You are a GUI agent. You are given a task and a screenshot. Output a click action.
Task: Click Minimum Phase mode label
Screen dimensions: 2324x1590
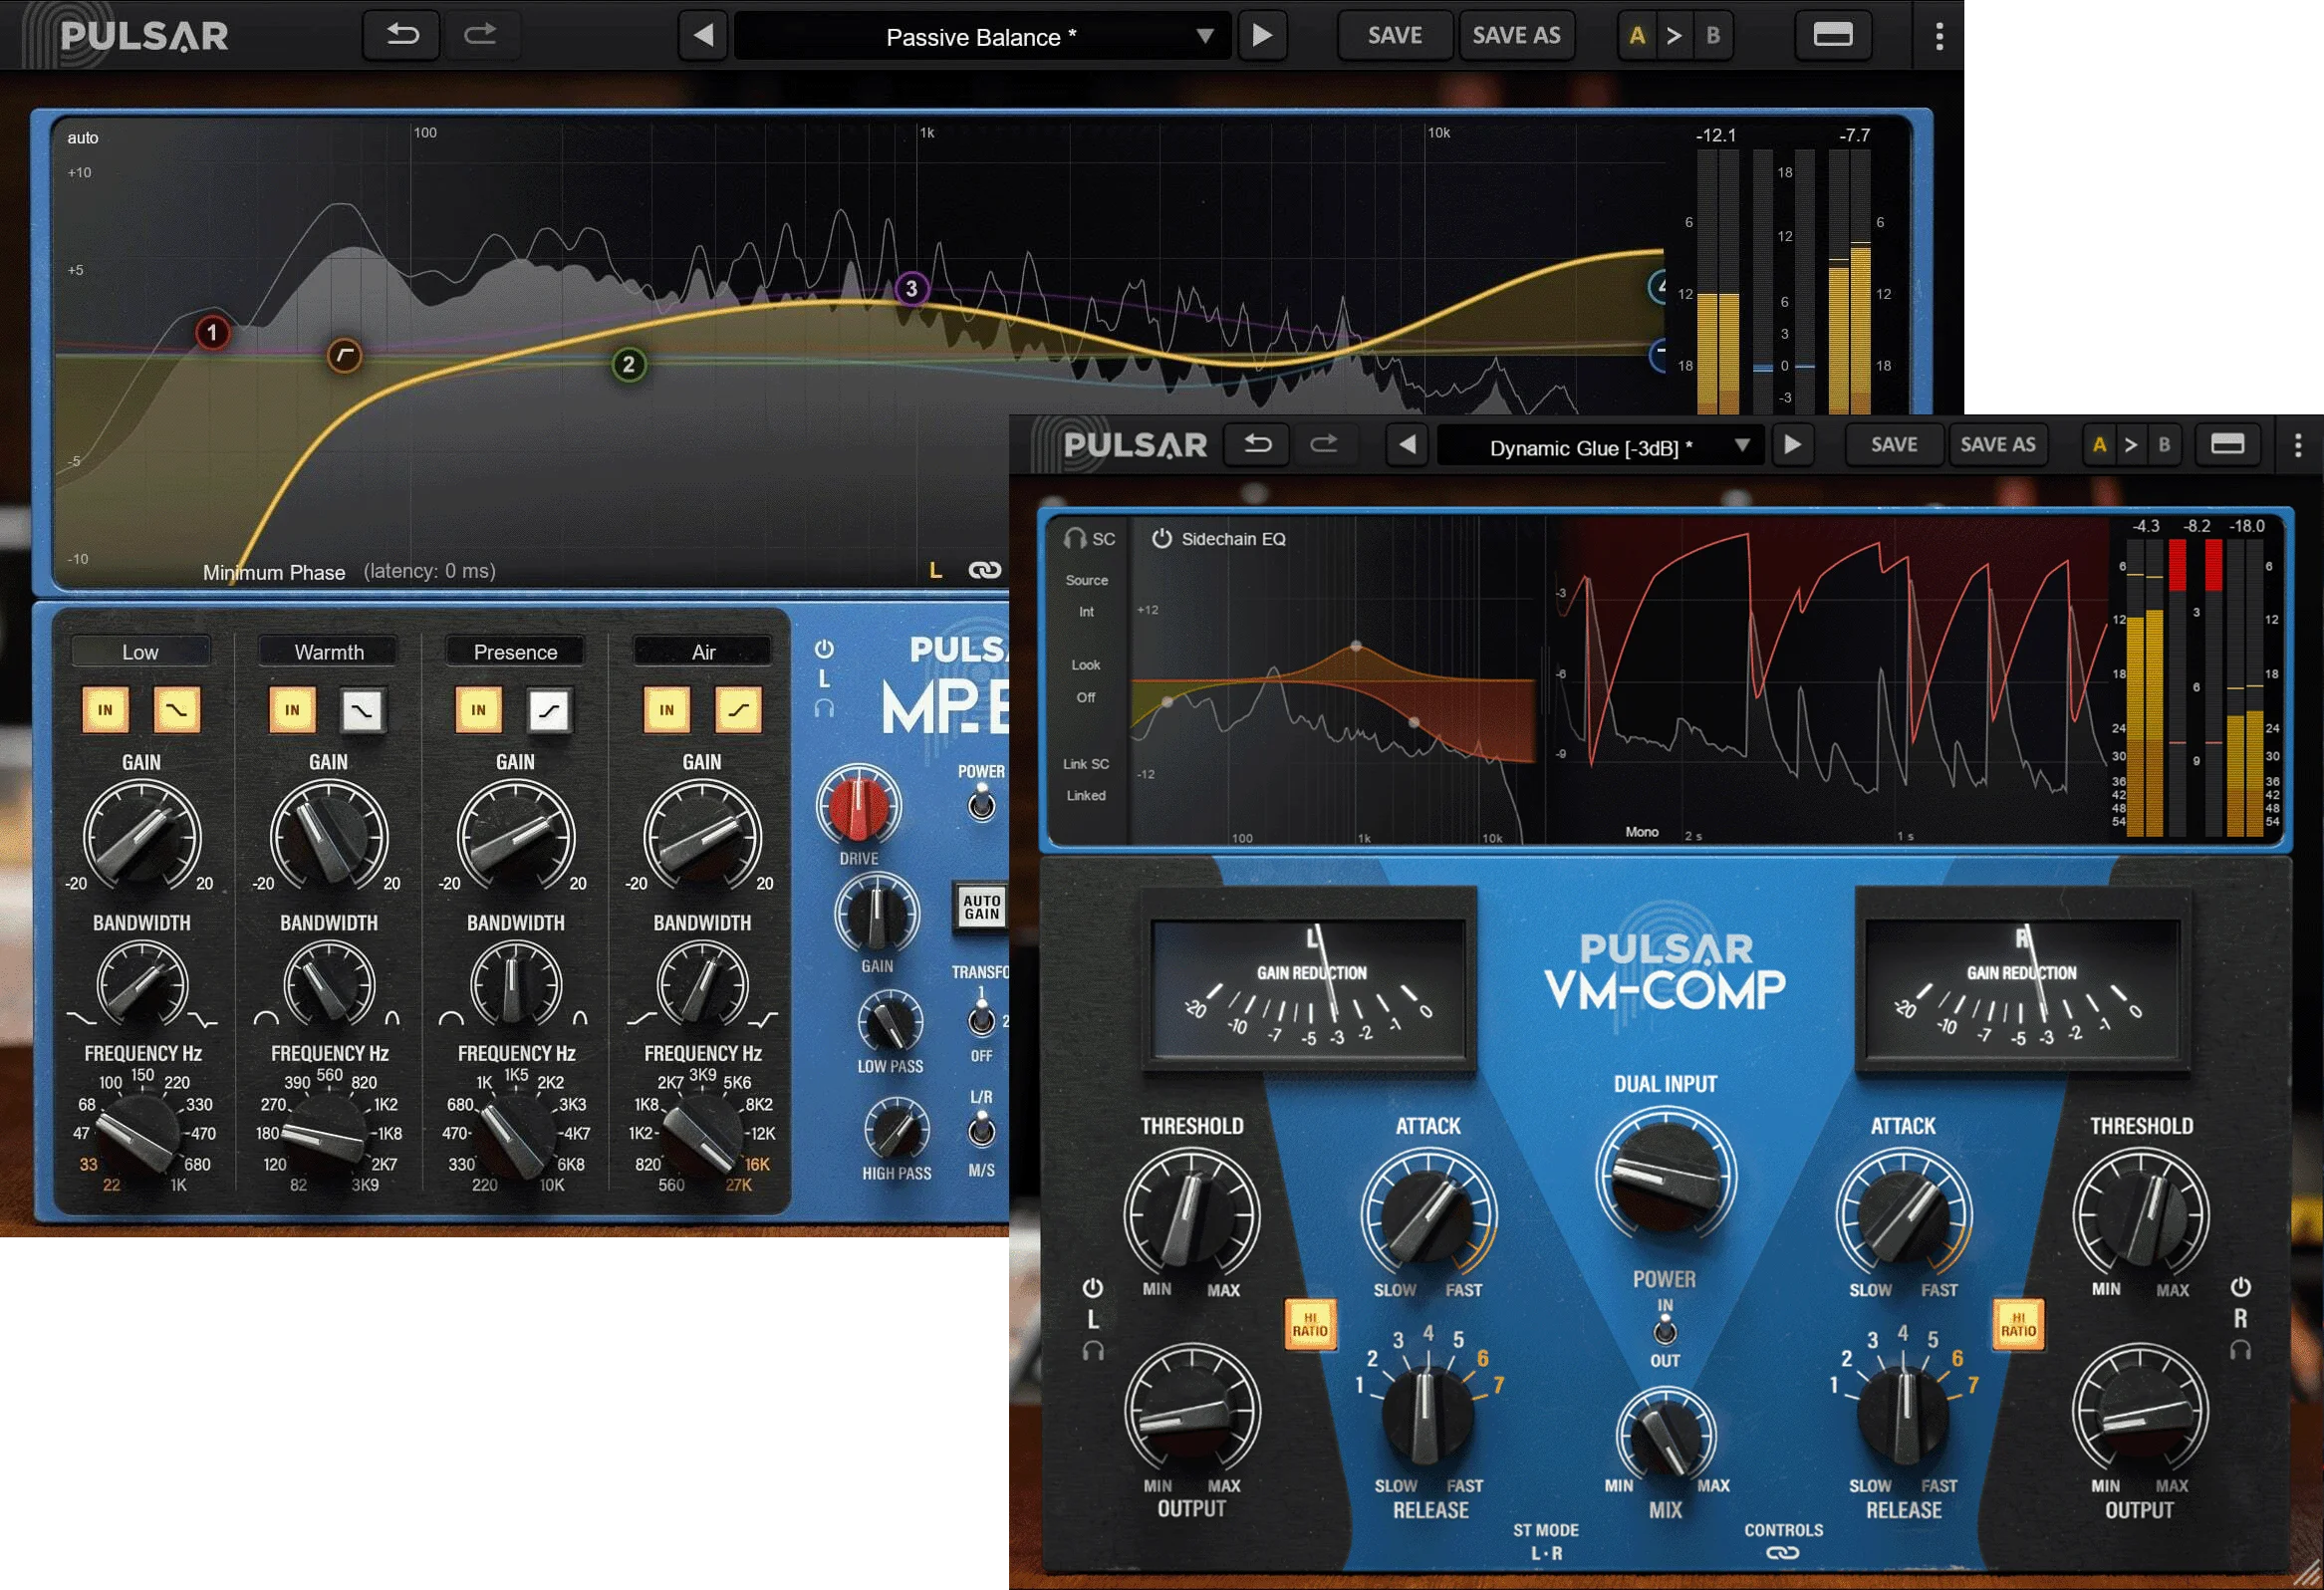(x=274, y=572)
